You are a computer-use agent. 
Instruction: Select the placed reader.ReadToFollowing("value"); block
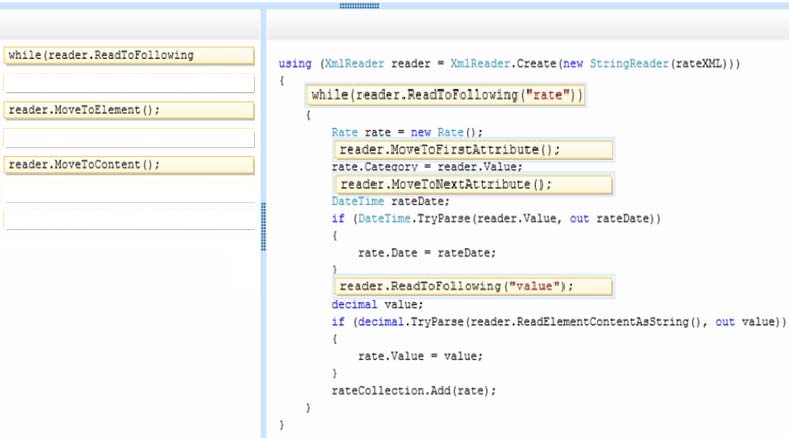pyautogui.click(x=474, y=286)
